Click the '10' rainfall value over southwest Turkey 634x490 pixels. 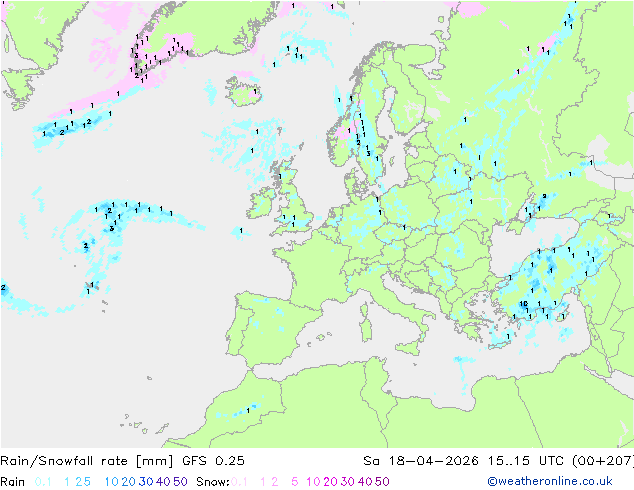point(524,304)
